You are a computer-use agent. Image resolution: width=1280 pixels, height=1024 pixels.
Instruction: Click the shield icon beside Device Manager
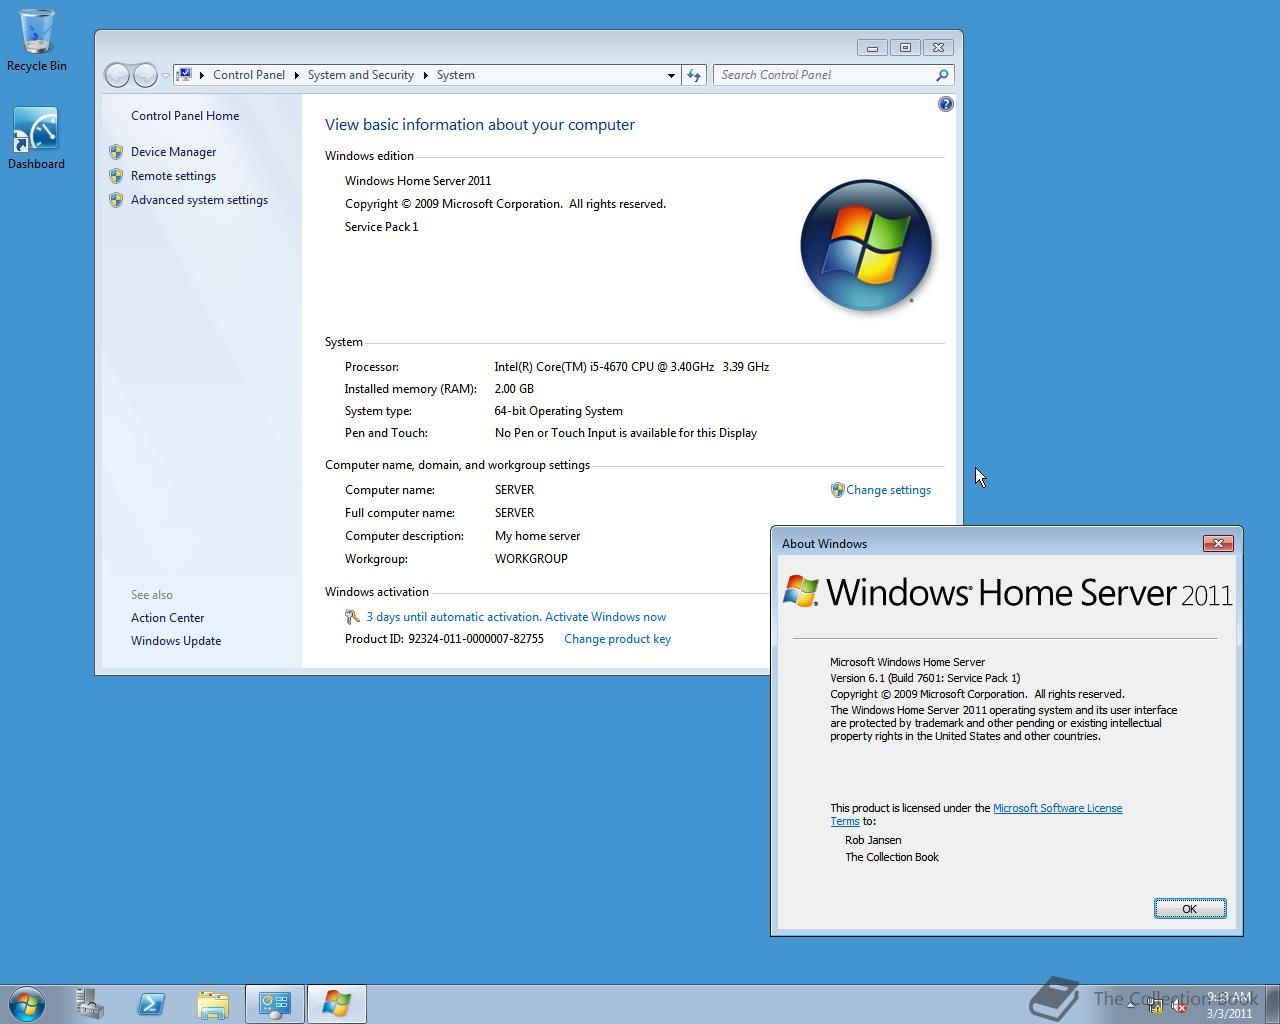pos(116,152)
